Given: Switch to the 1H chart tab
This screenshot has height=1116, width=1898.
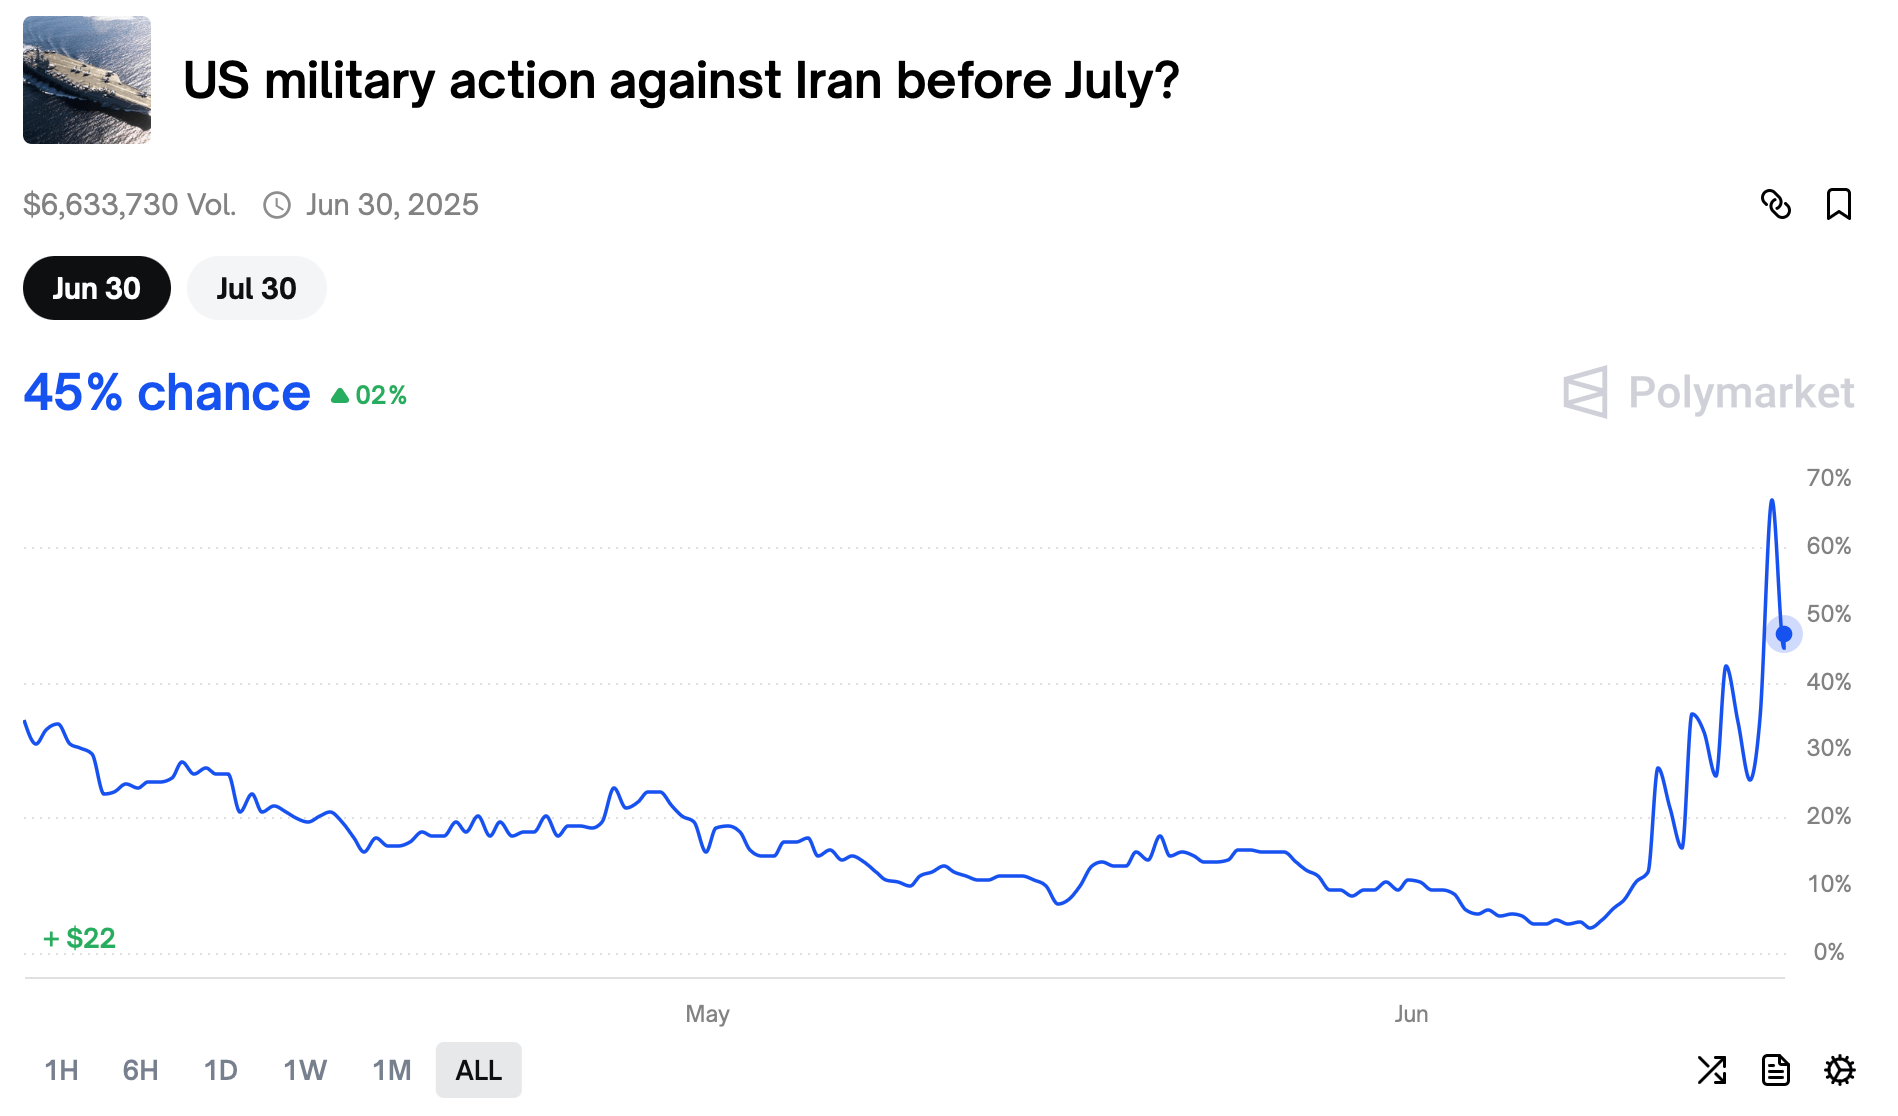Looking at the screenshot, I should click(x=60, y=1069).
